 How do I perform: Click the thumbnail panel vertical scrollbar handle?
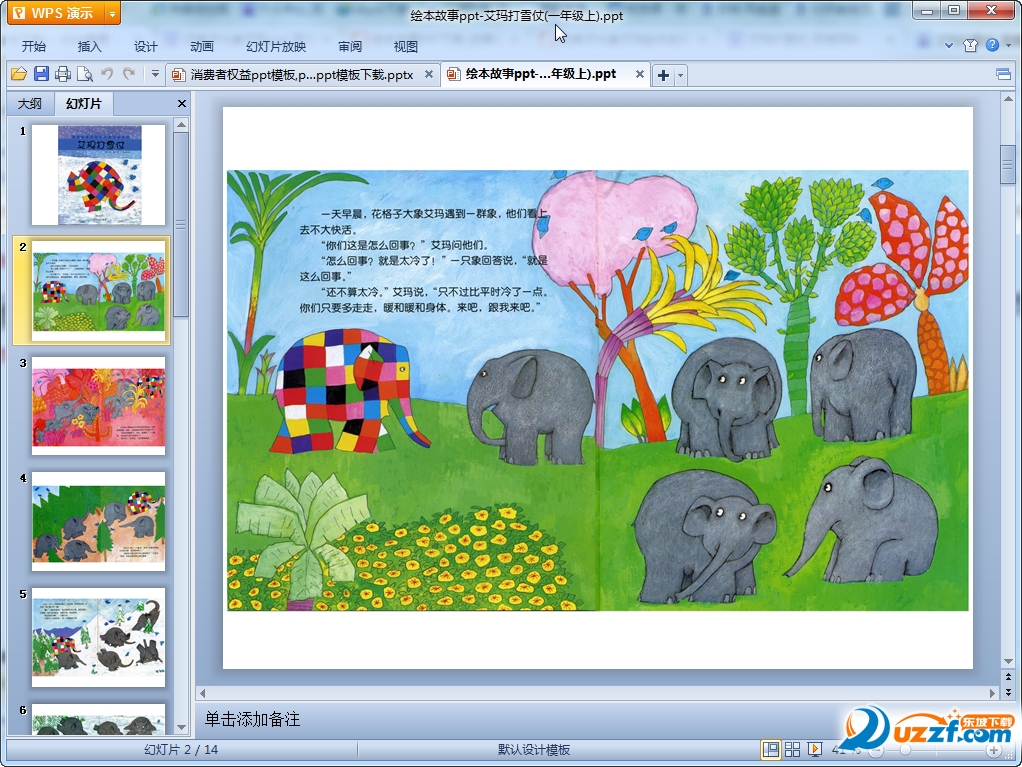[182, 225]
